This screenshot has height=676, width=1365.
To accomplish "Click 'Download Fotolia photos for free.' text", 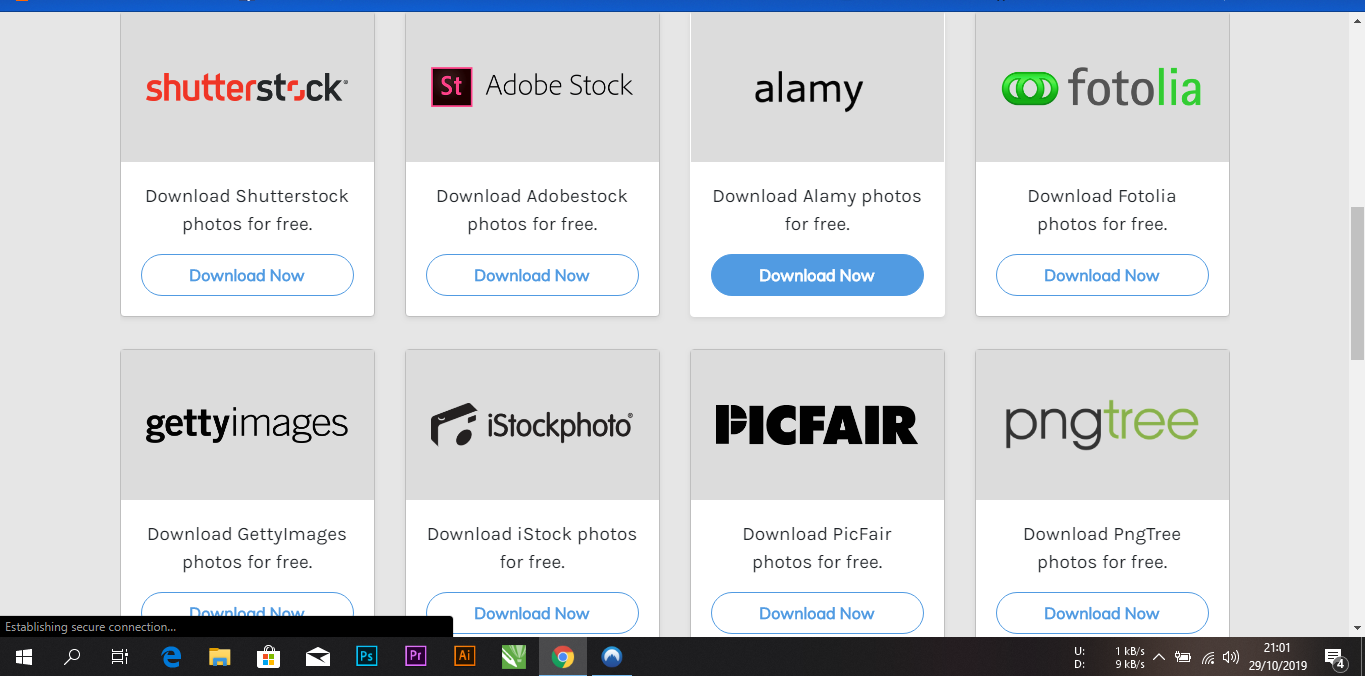I will (1102, 210).
